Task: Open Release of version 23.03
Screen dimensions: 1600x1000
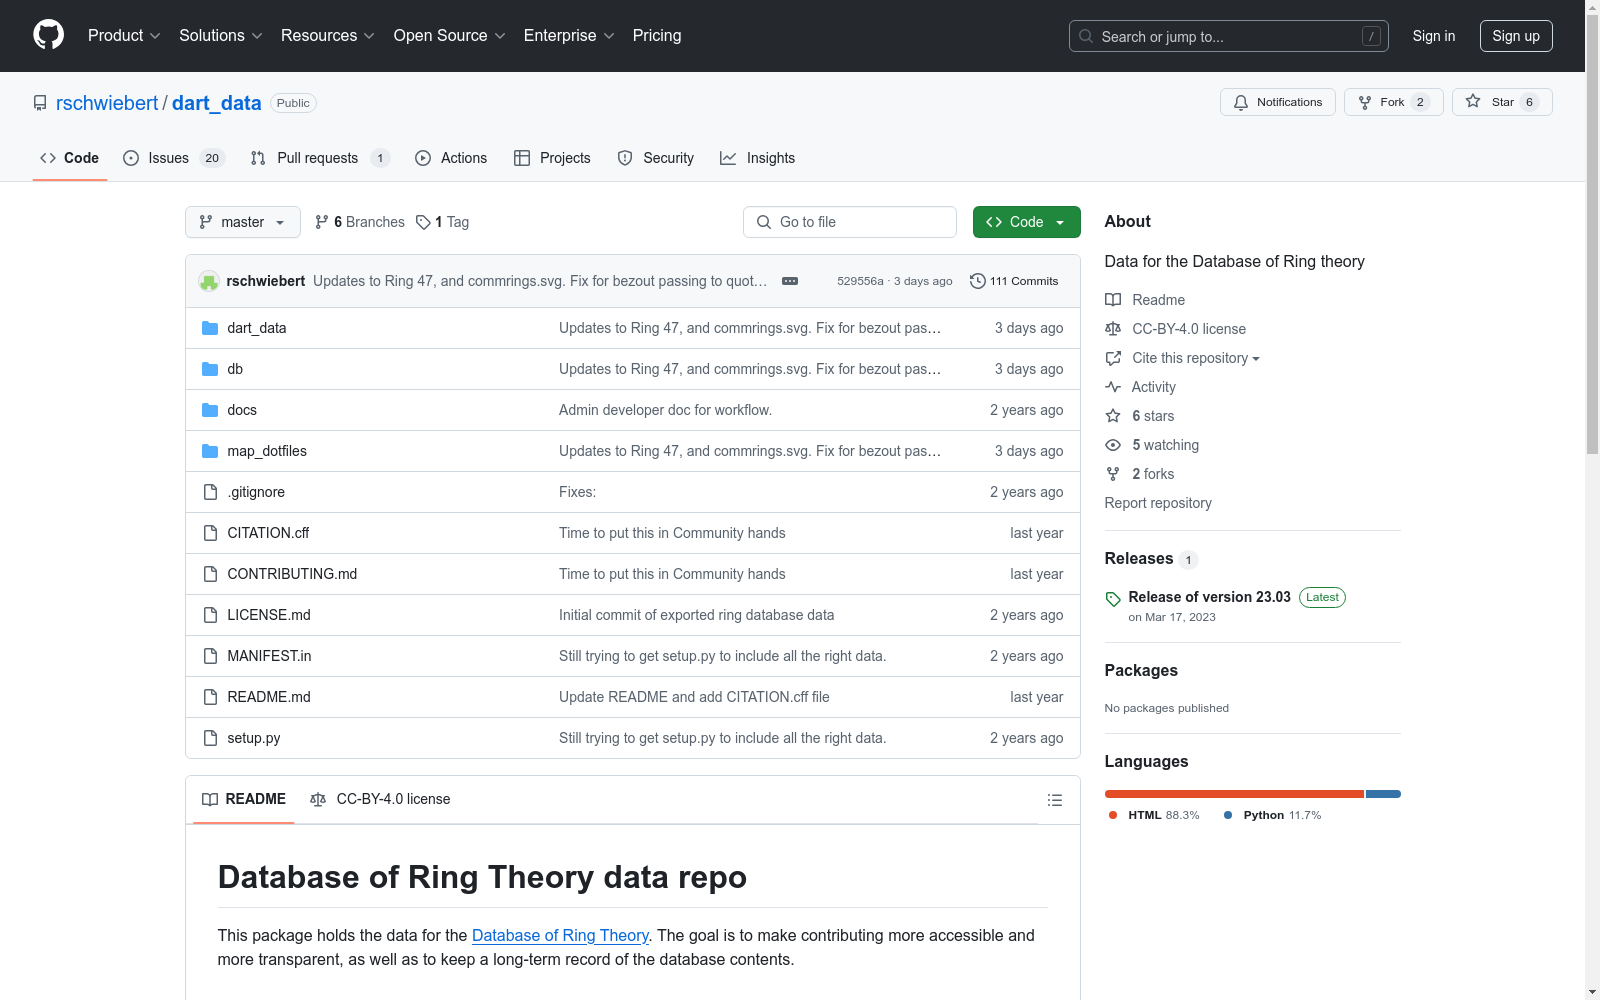Action: 1209,597
